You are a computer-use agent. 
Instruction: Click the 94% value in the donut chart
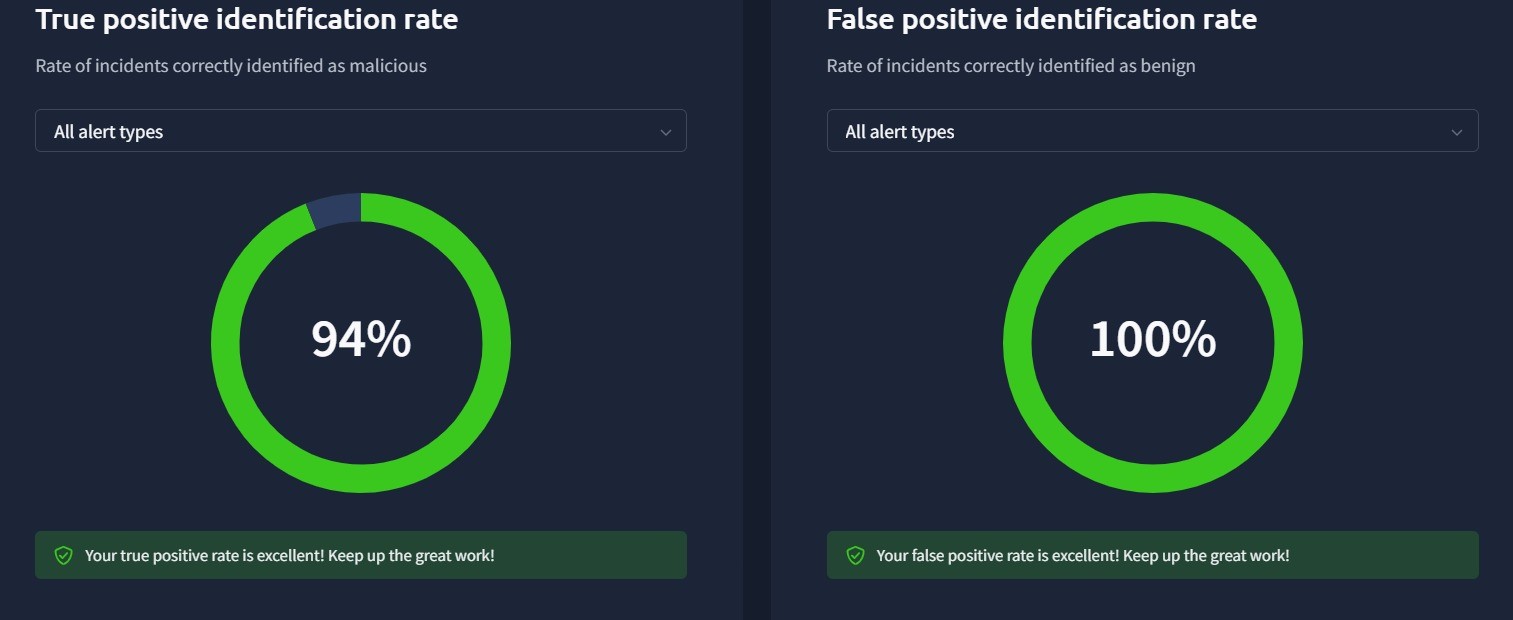(x=361, y=339)
